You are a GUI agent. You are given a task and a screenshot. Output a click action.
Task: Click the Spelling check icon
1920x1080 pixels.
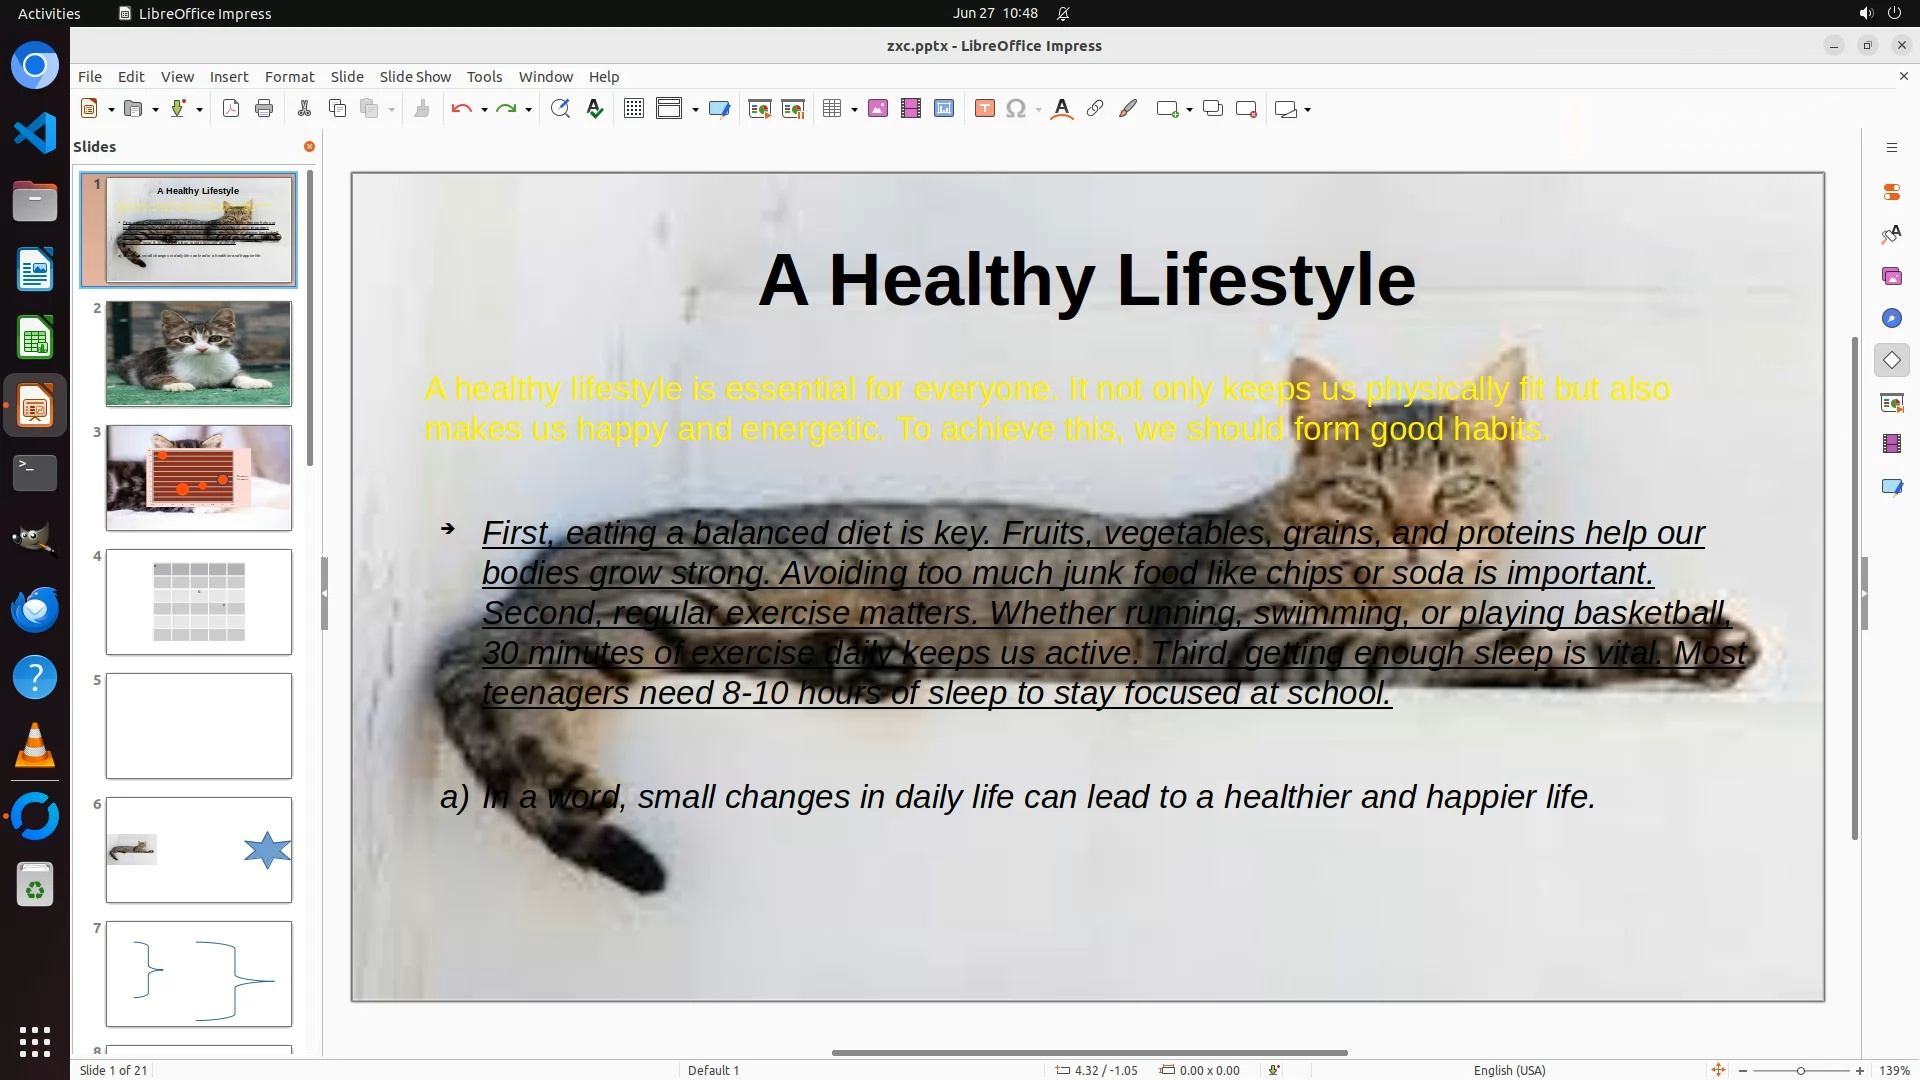595,109
